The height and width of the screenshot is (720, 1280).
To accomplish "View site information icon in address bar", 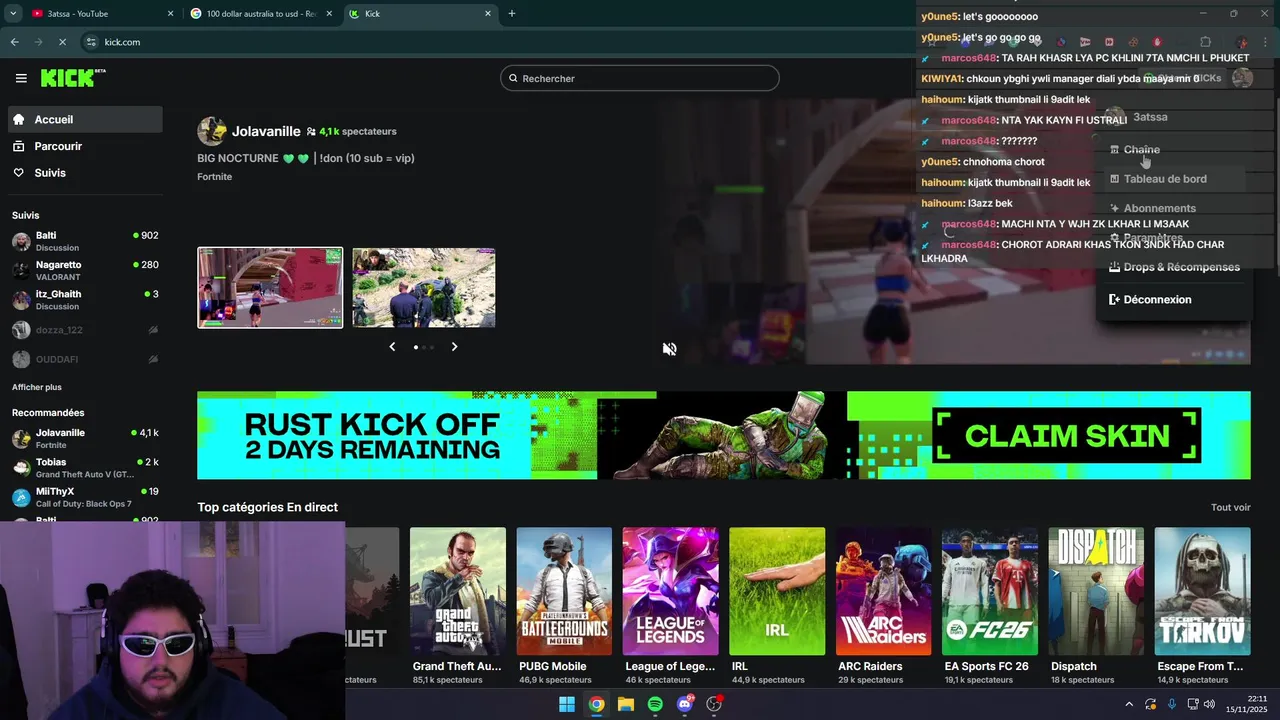I will point(91,42).
